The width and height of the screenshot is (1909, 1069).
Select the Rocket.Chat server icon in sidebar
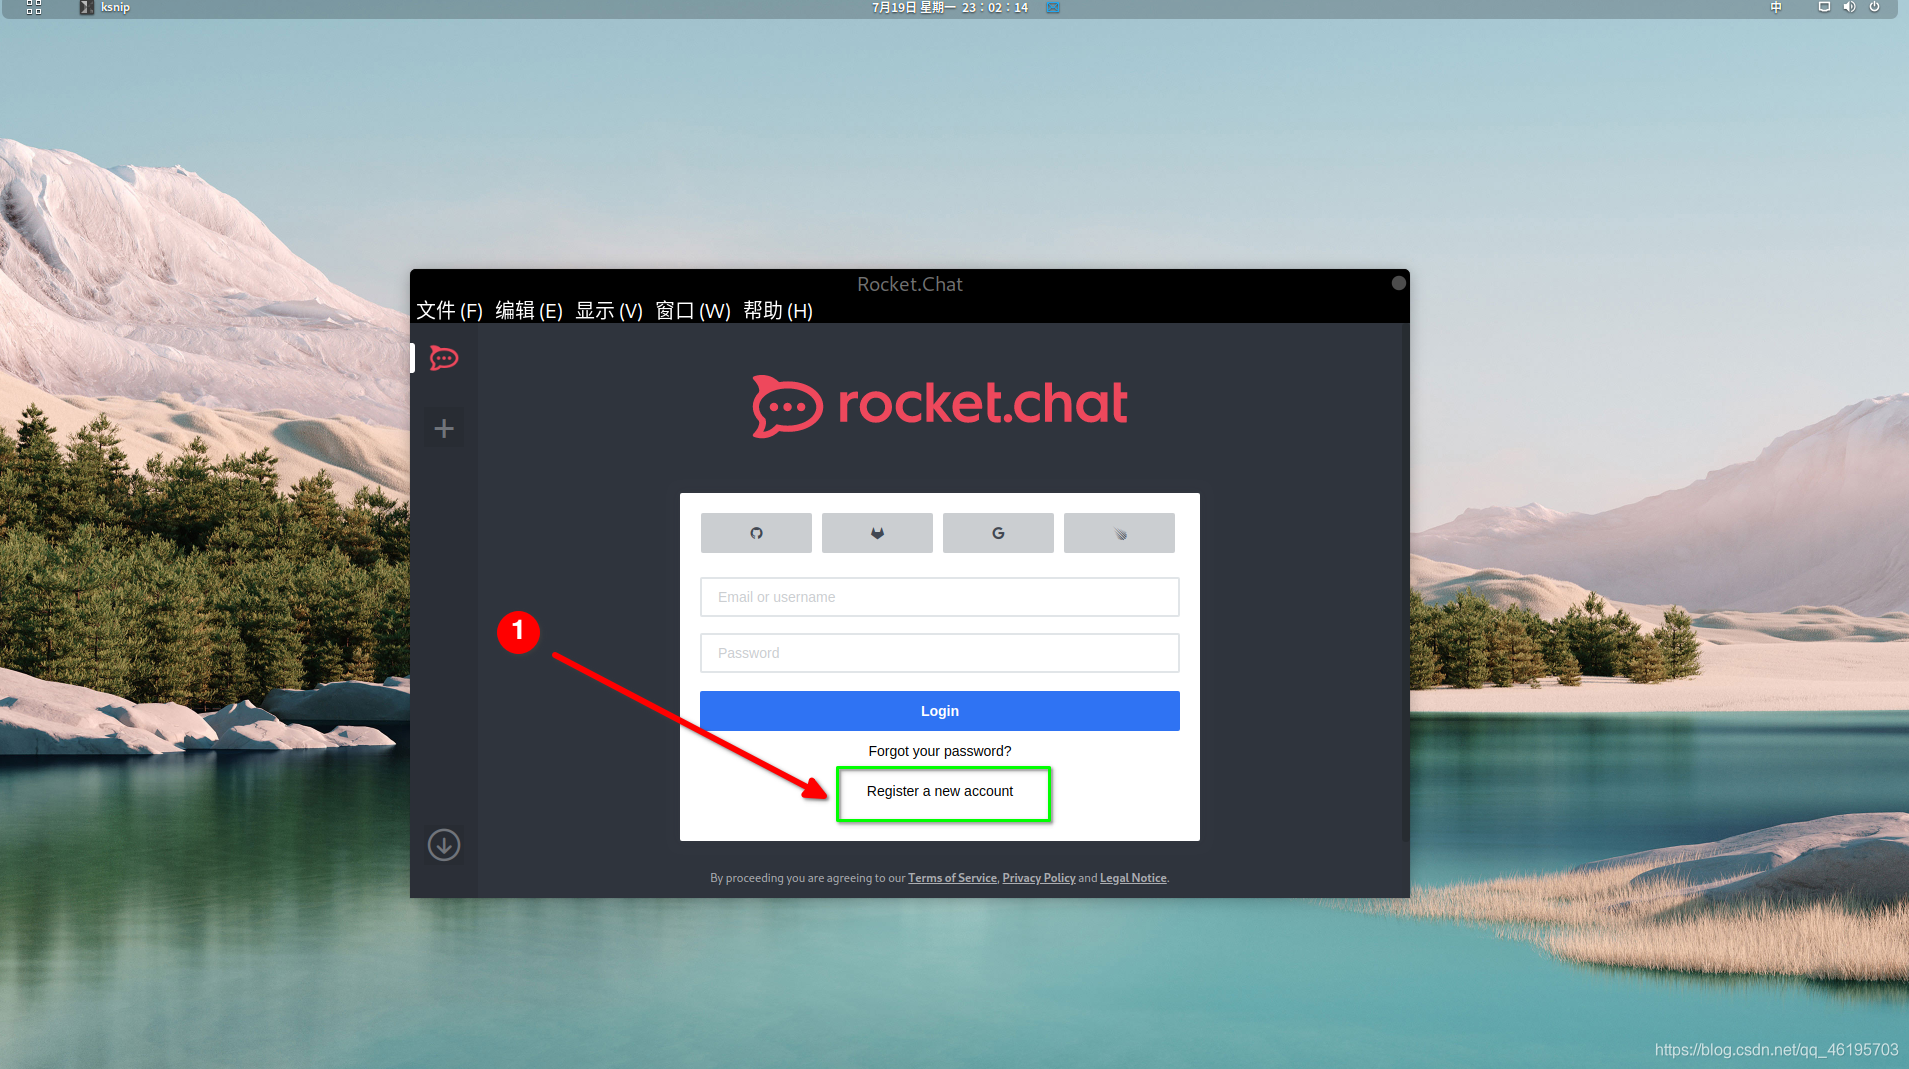pos(444,358)
